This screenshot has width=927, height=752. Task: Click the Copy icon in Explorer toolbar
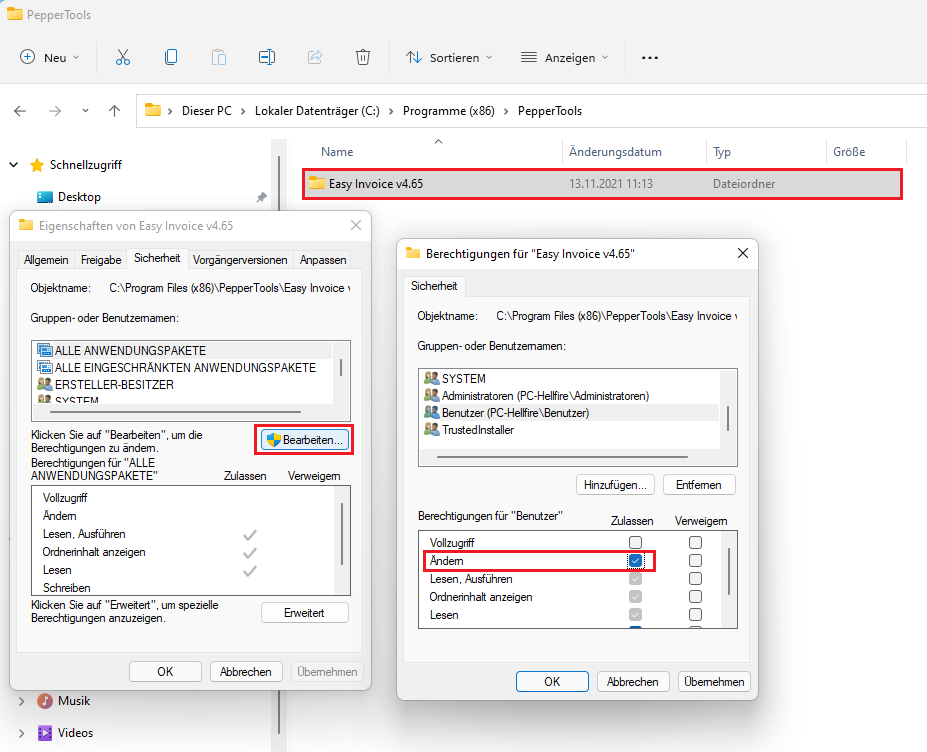pyautogui.click(x=171, y=57)
